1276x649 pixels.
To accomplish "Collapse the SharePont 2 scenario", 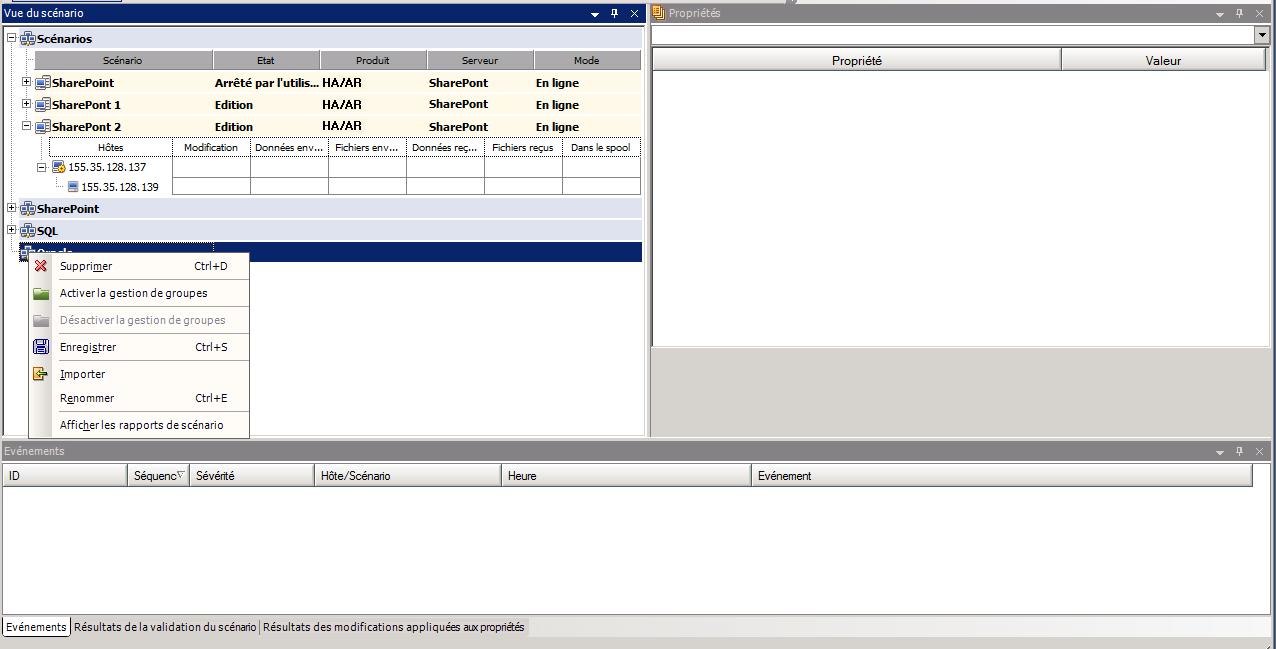I will (x=27, y=126).
